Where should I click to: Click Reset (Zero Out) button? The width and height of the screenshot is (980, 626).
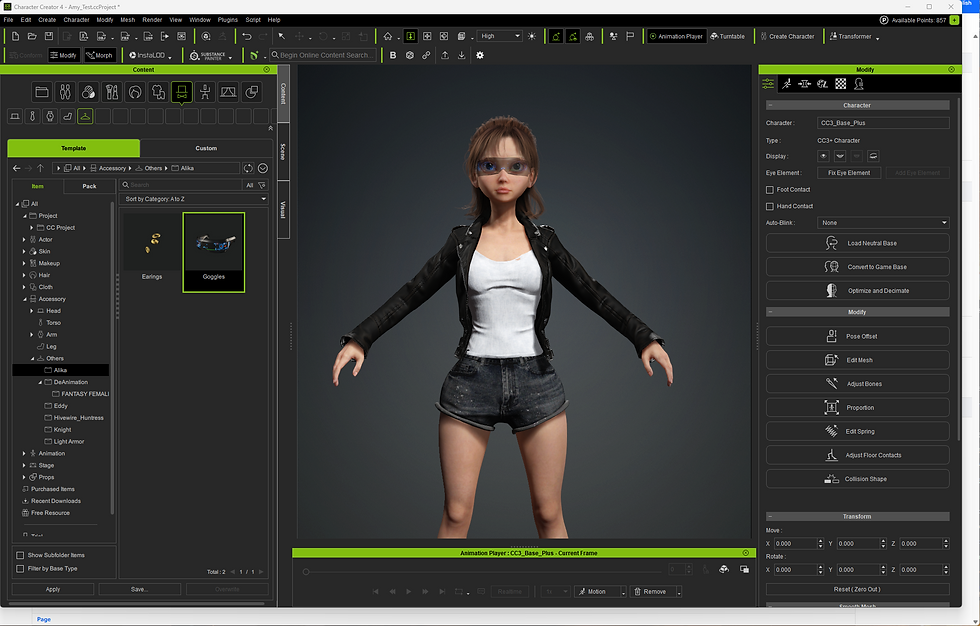858,589
